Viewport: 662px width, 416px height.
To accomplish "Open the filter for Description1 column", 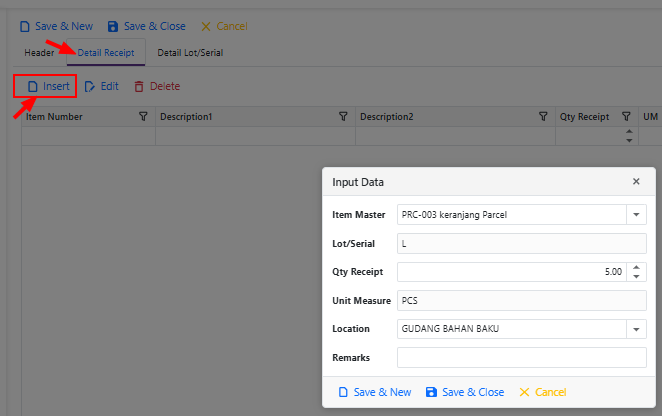I will [343, 117].
